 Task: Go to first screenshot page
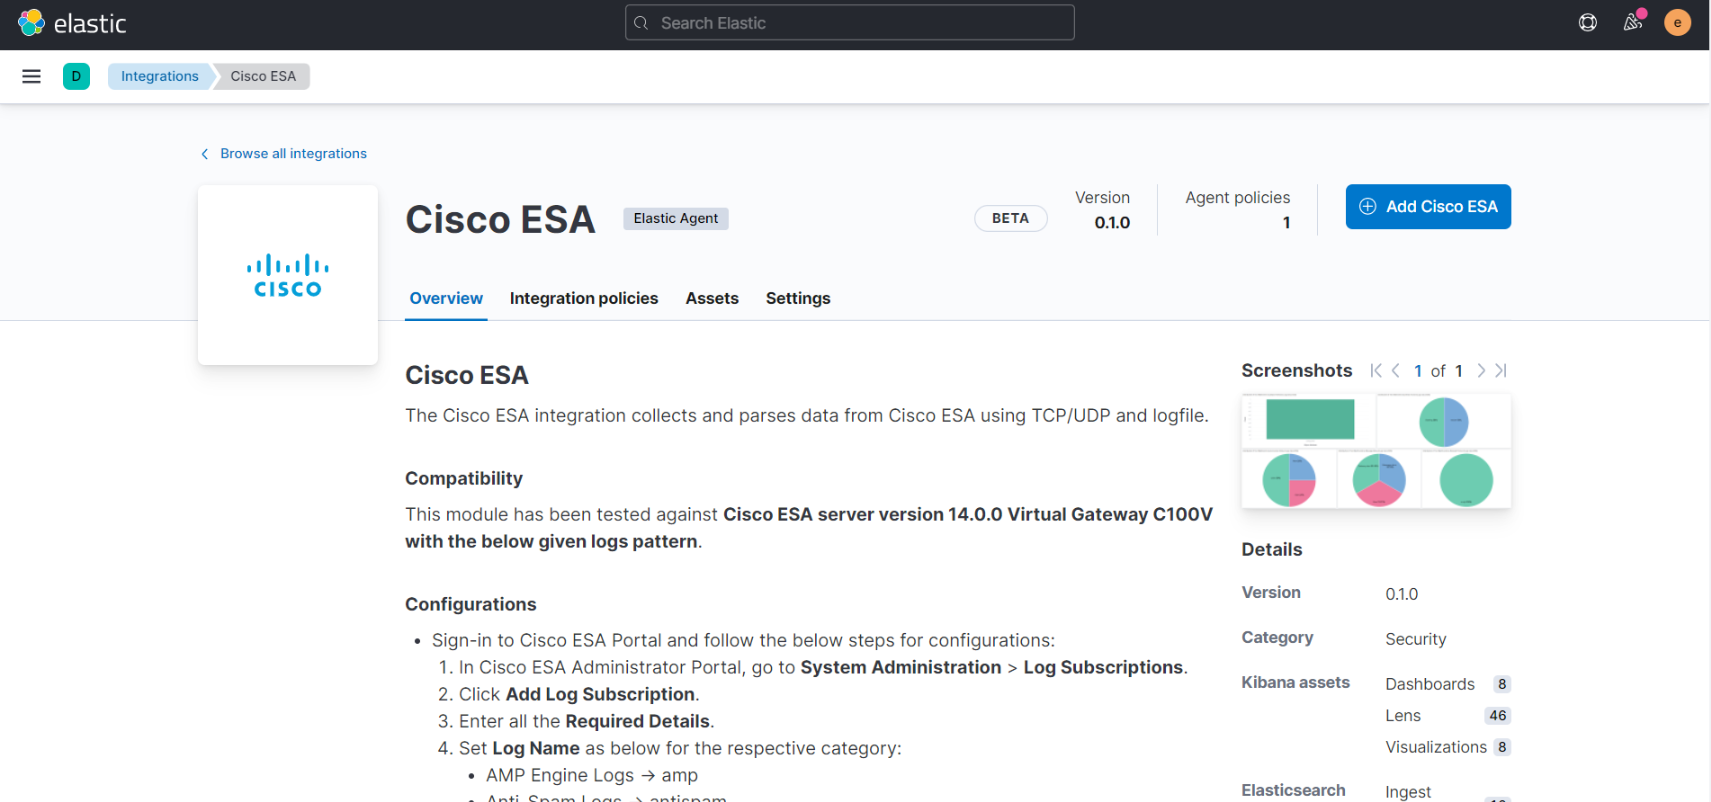[1376, 371]
